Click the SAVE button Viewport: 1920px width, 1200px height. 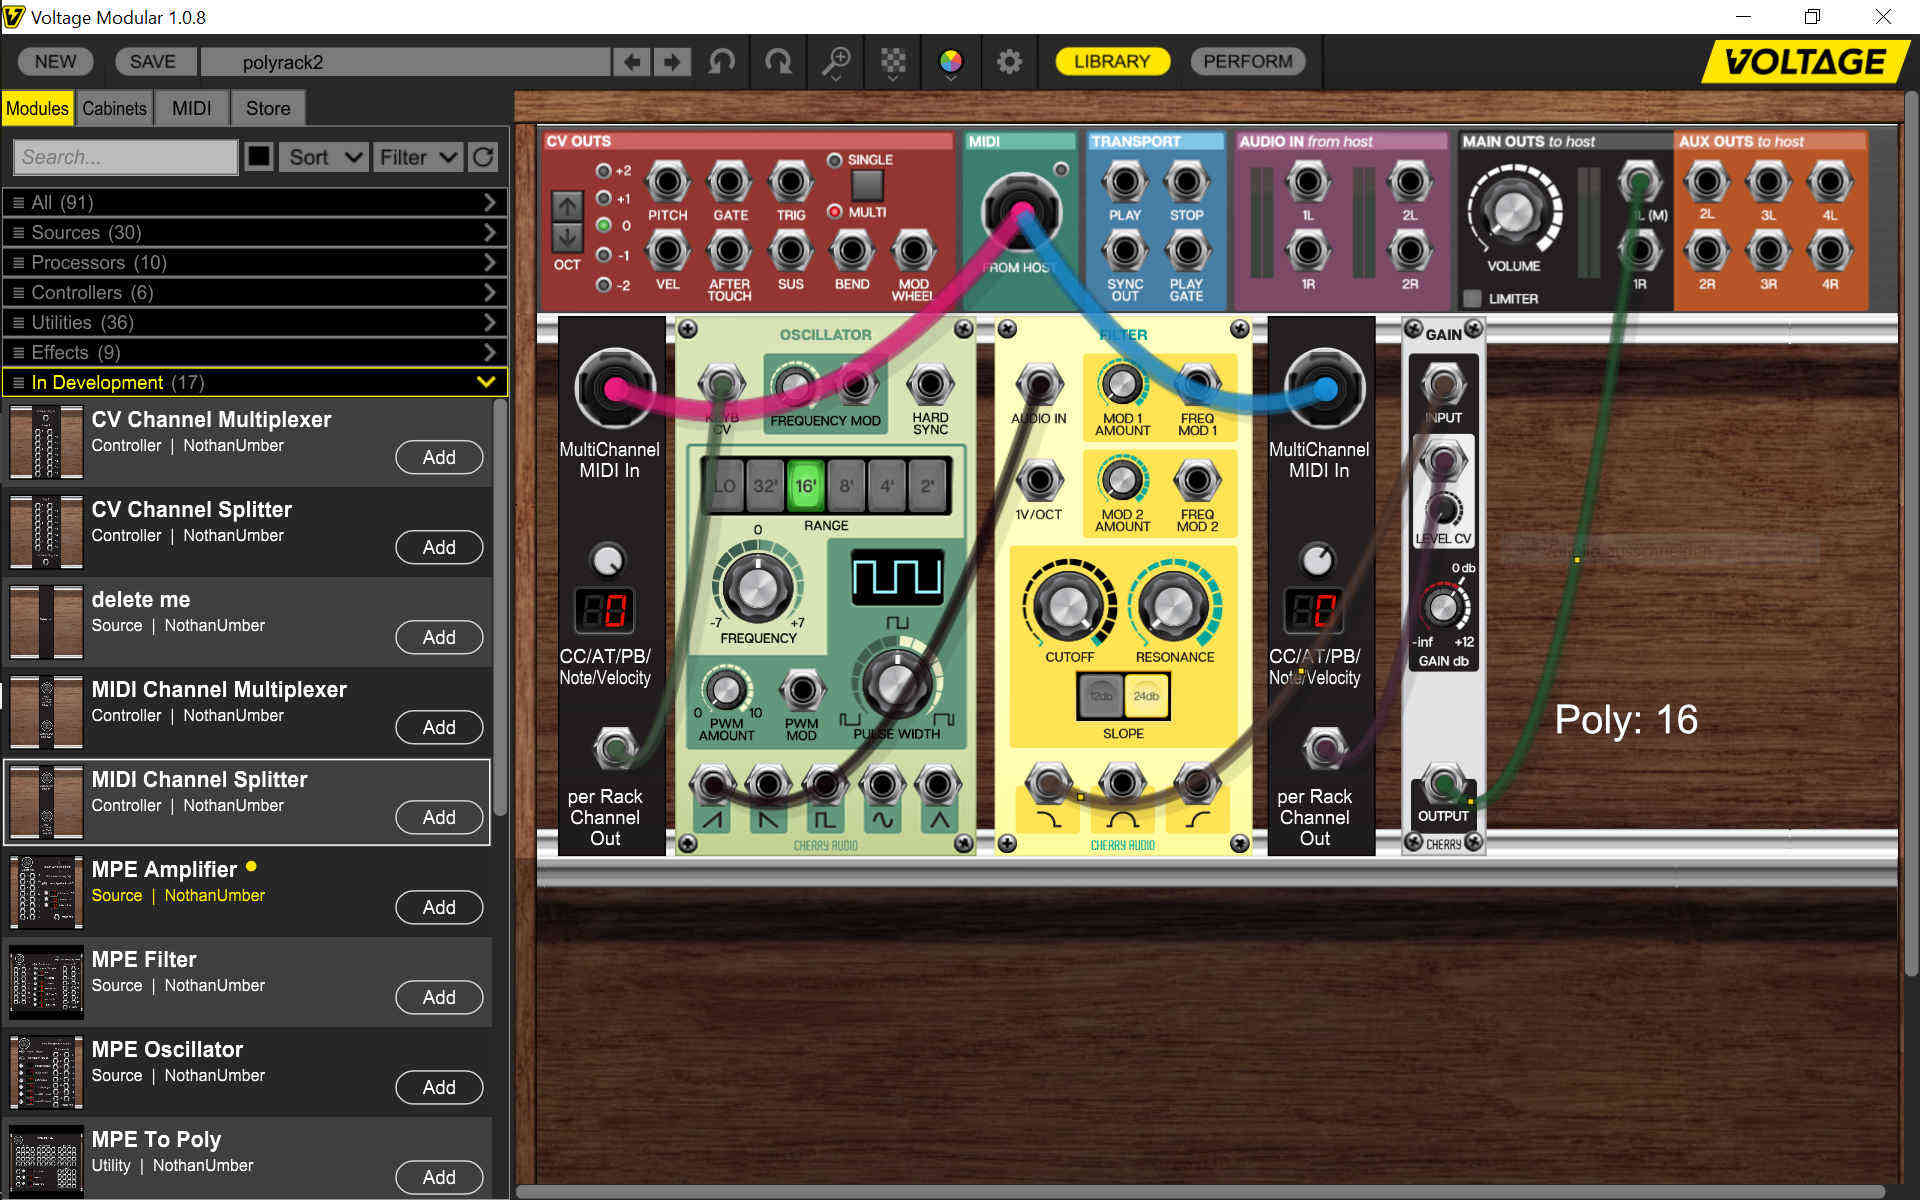coord(153,62)
